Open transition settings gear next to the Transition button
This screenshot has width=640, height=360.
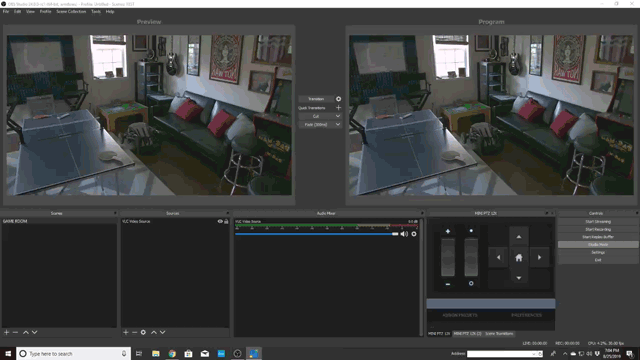coord(338,99)
